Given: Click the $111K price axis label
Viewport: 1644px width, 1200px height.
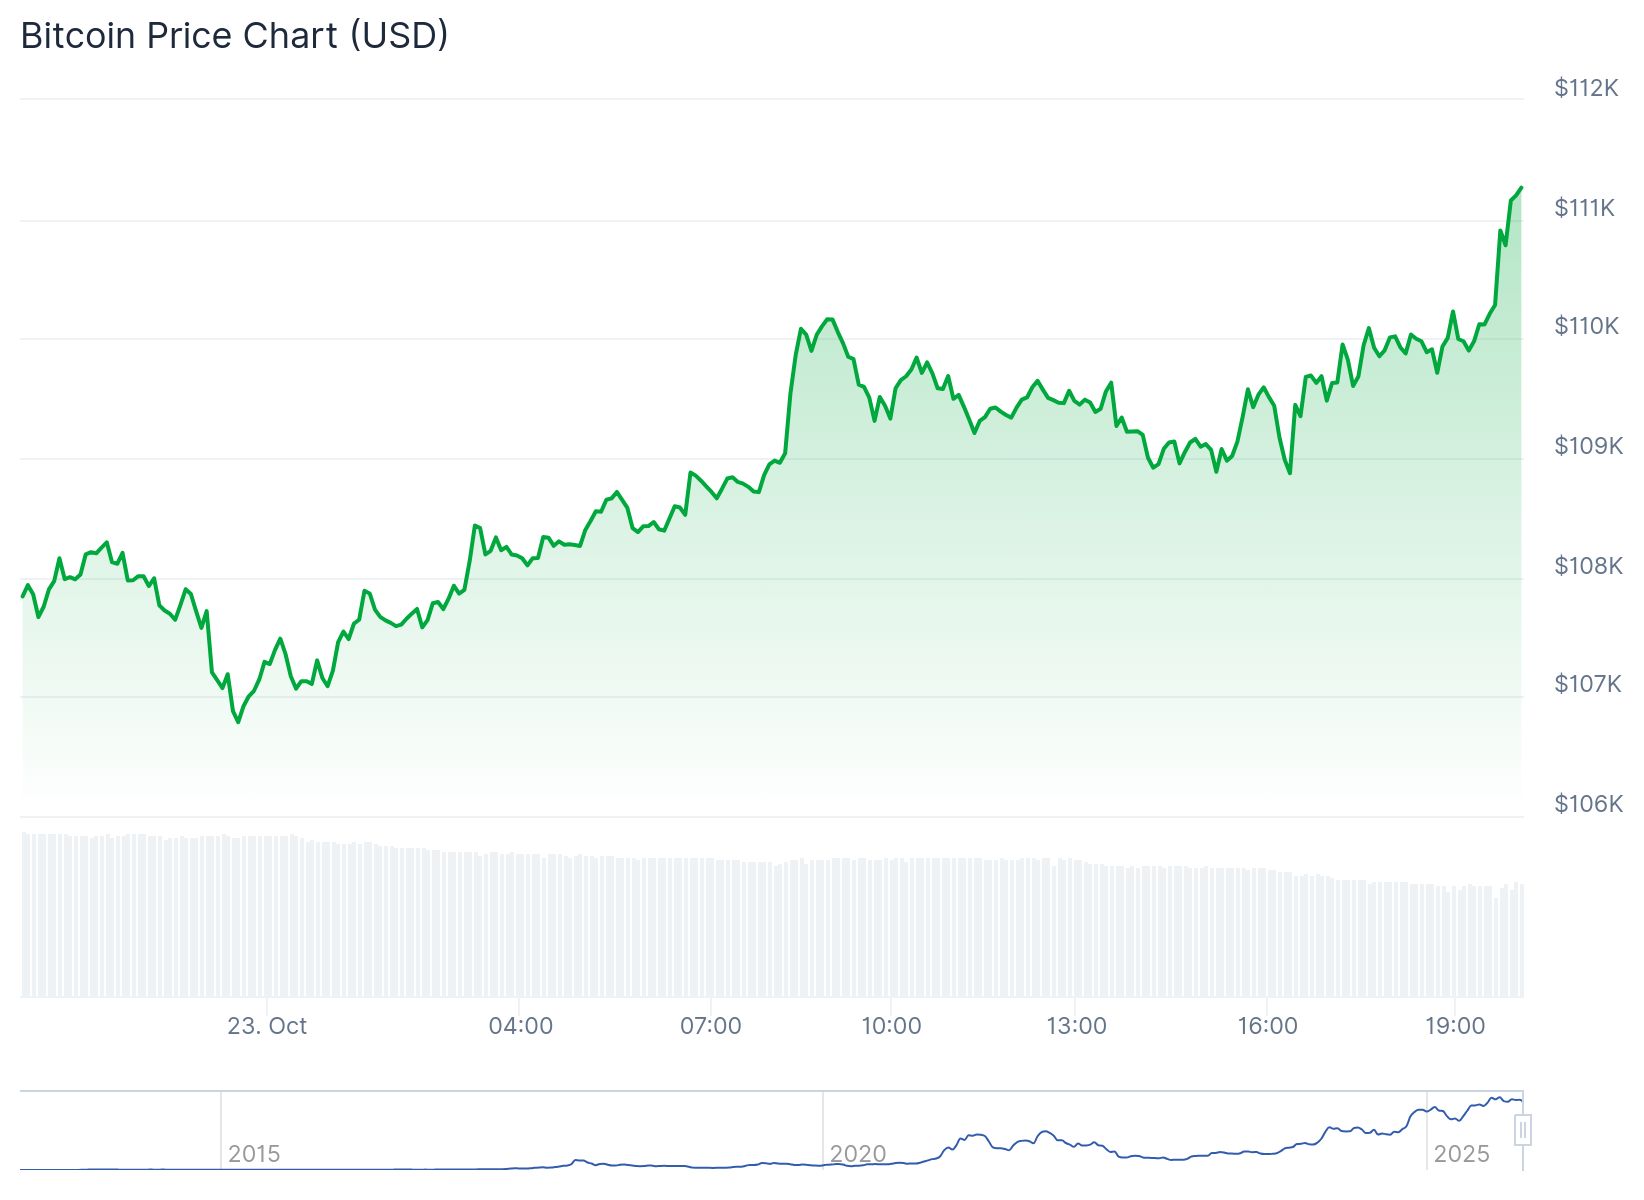Looking at the screenshot, I should click(x=1585, y=208).
